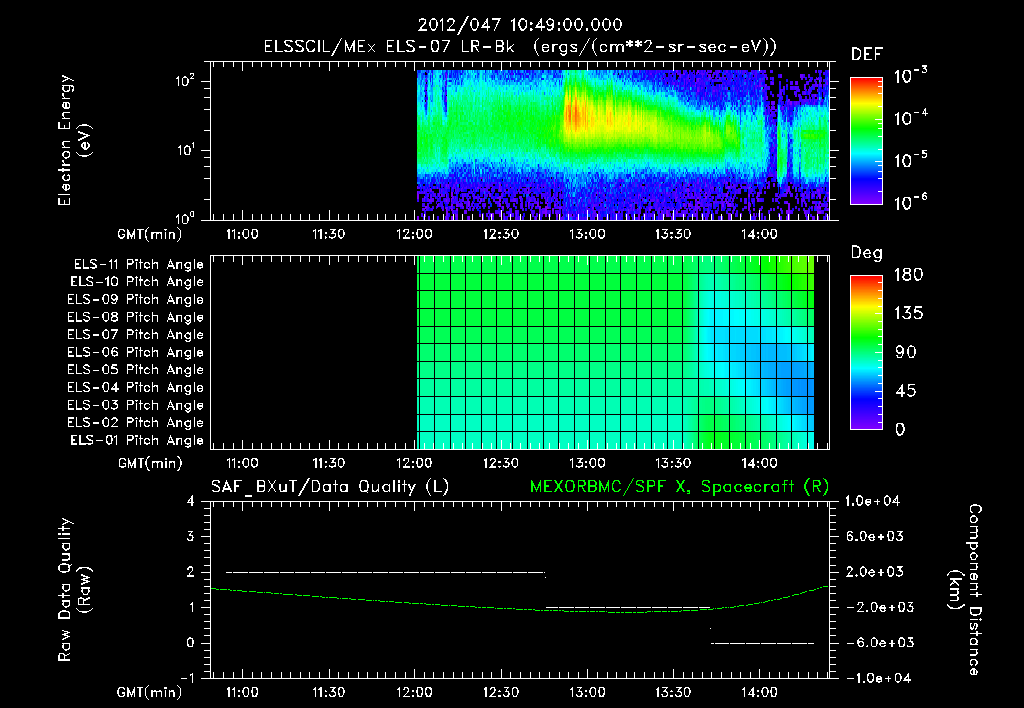Image resolution: width=1024 pixels, height=708 pixels.
Task: Select the 'ELS-04 Pitch Angle' row label
Action: (135, 387)
